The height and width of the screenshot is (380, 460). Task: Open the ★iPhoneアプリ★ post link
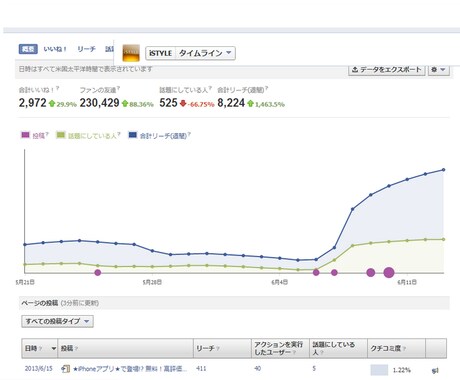click(130, 369)
